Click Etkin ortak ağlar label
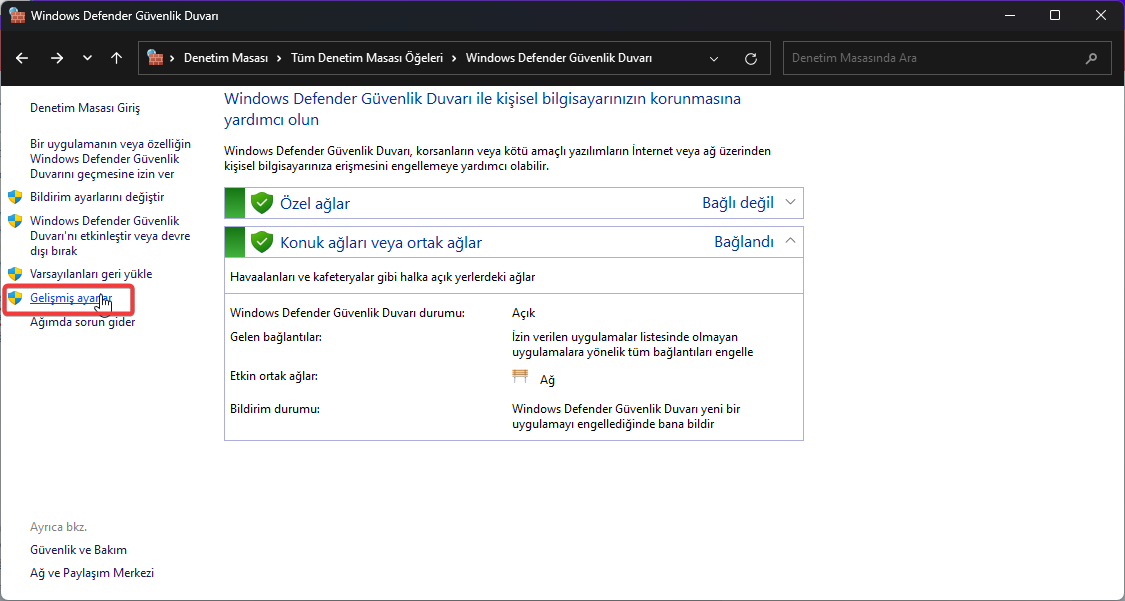 (x=273, y=376)
